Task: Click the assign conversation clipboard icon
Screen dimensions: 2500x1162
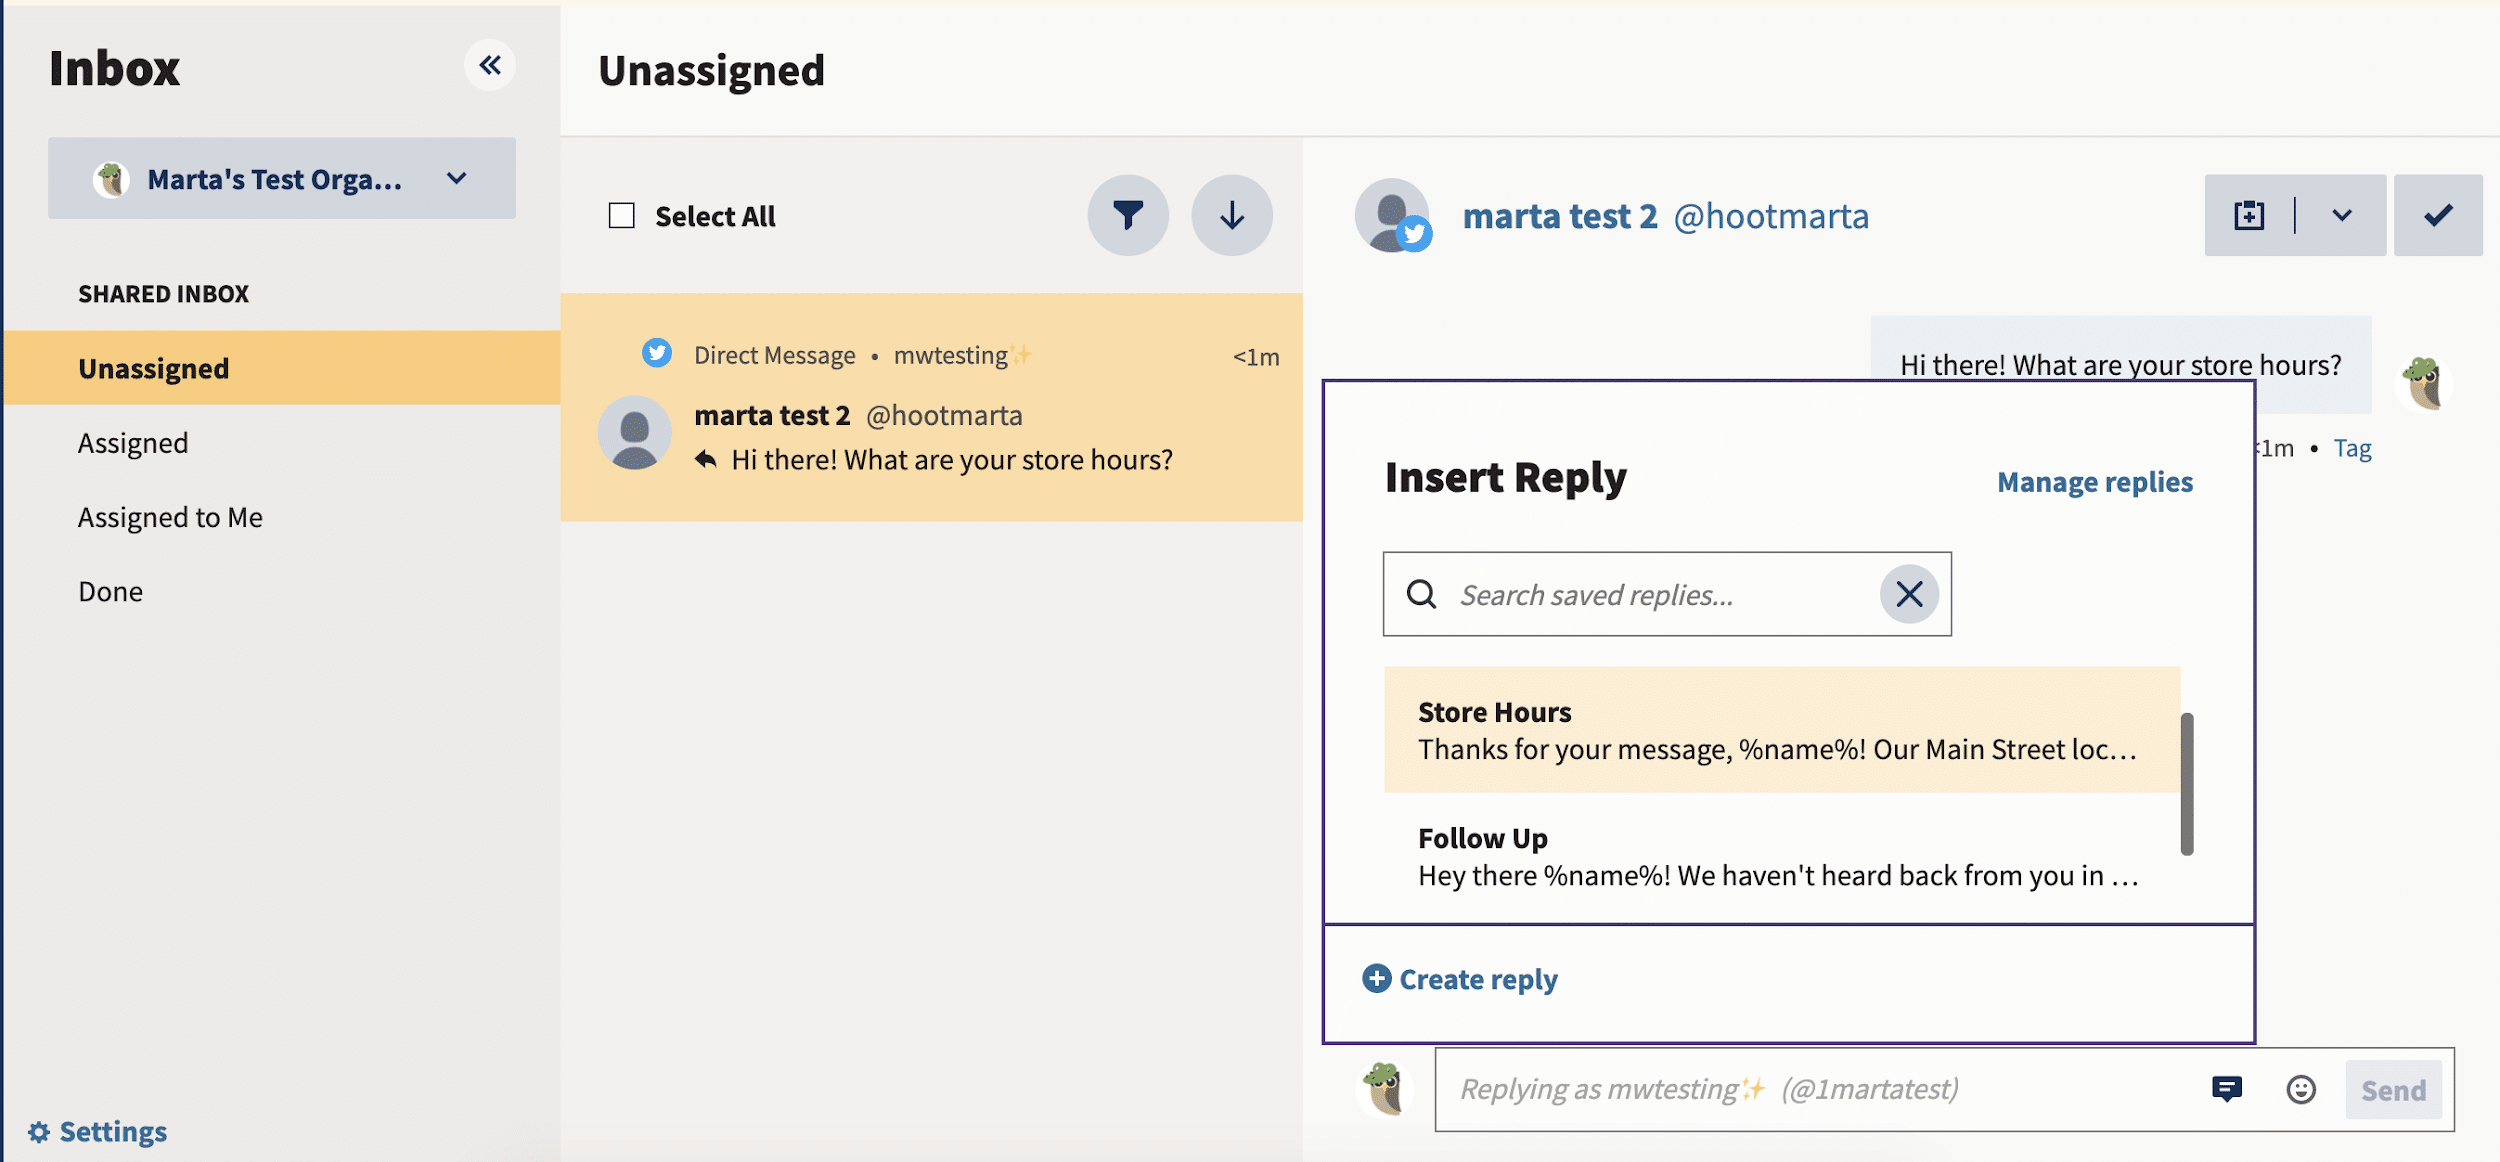Action: [2249, 214]
